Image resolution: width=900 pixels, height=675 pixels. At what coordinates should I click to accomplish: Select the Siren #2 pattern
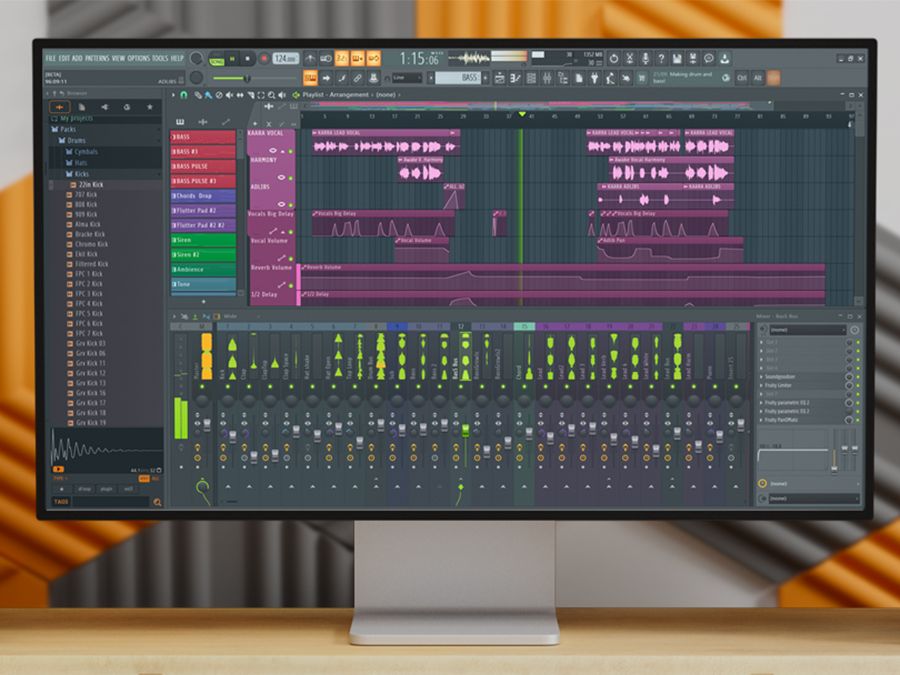click(203, 255)
